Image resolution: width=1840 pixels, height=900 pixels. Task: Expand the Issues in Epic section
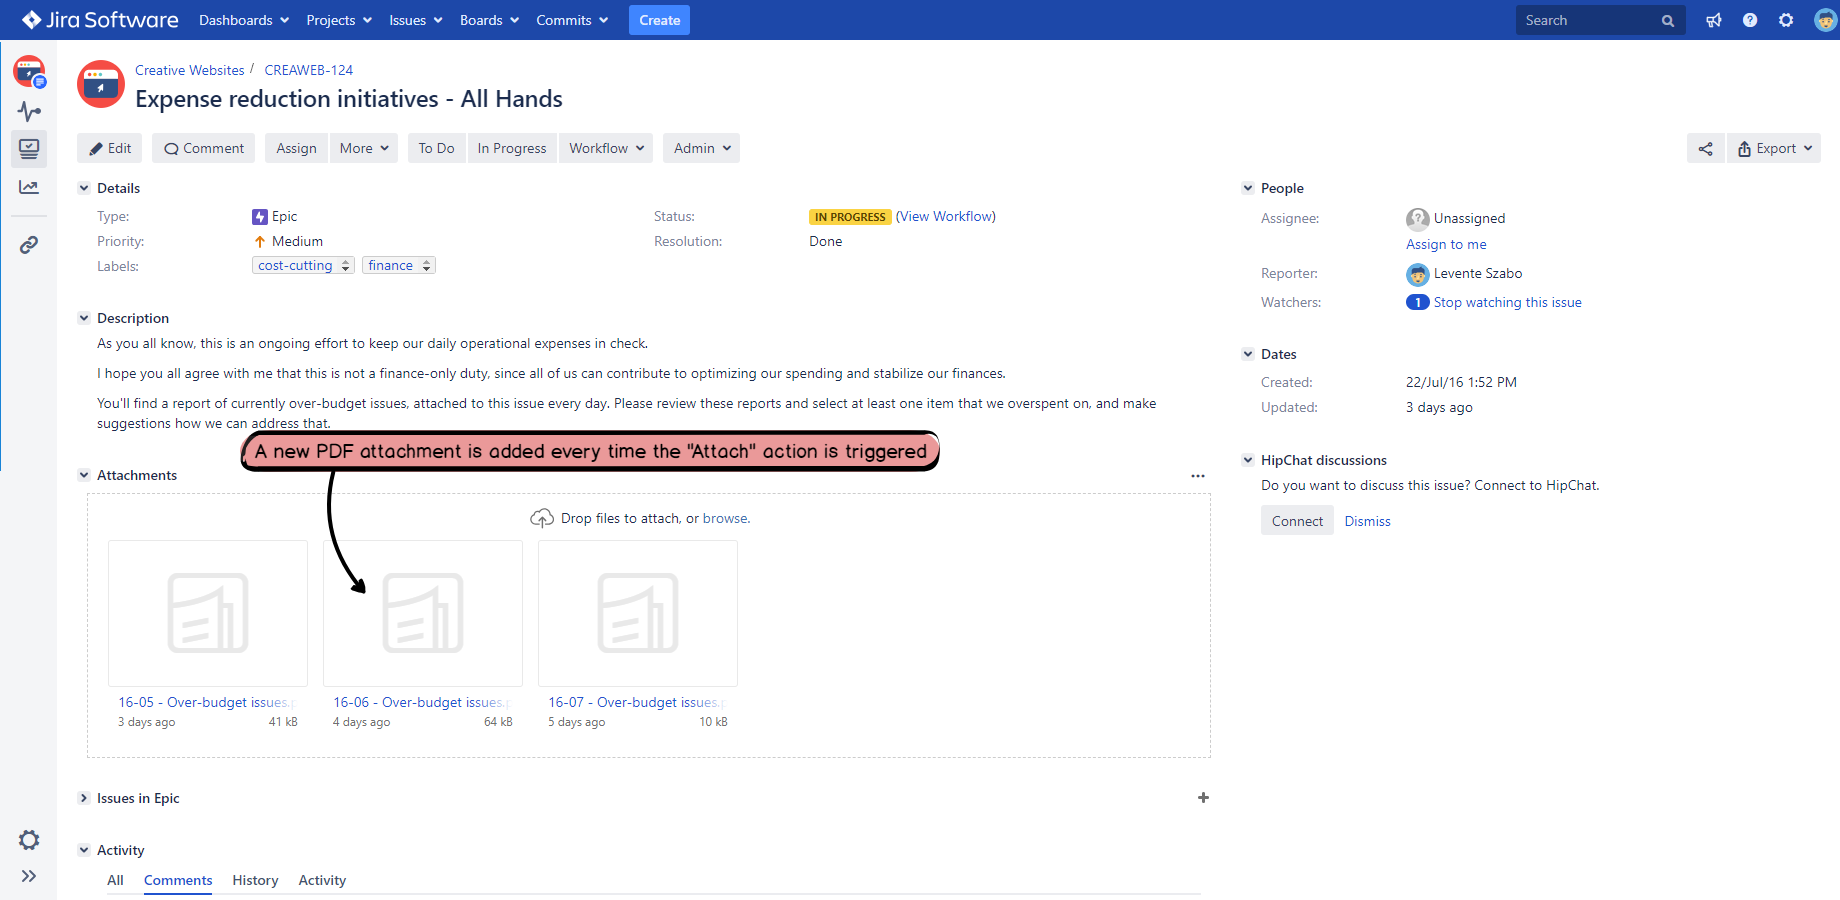pyautogui.click(x=84, y=798)
